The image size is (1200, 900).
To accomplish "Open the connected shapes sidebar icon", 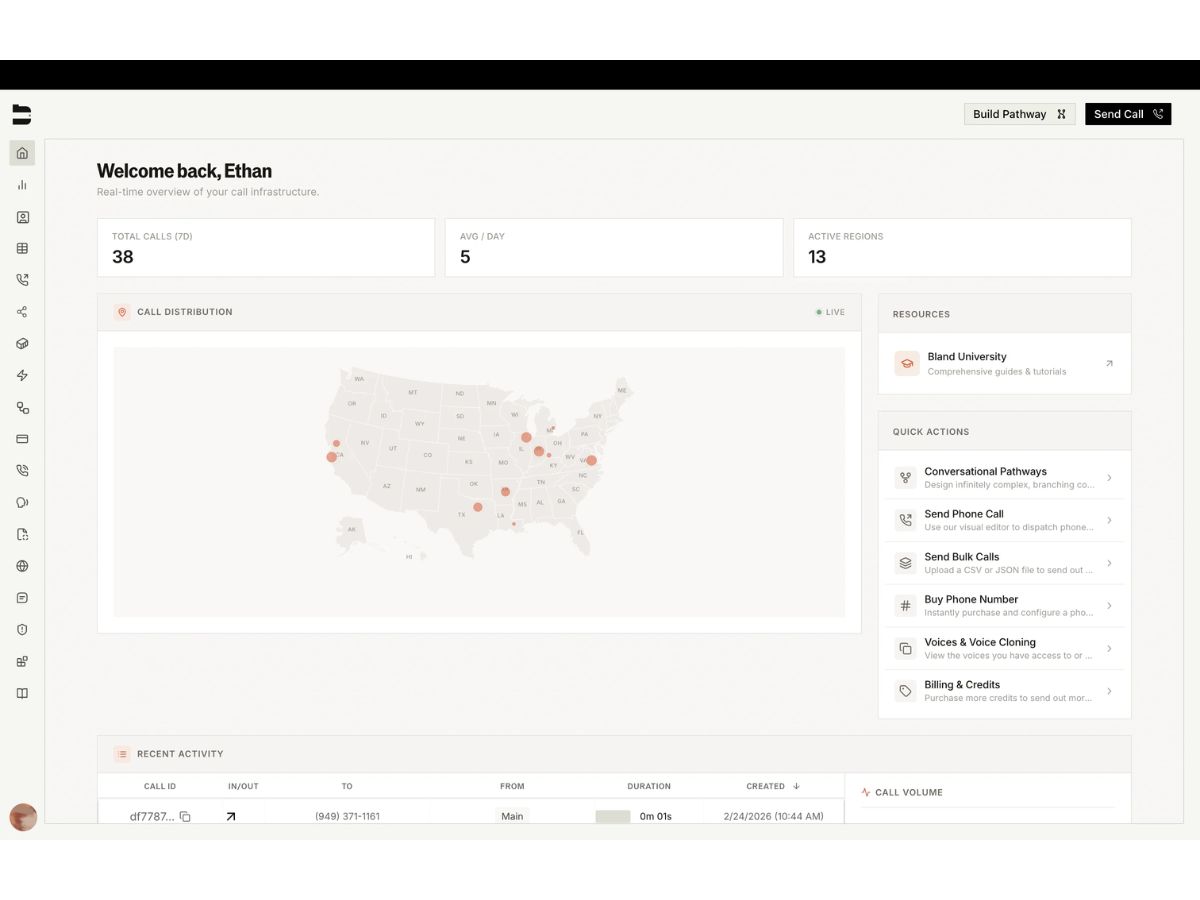I will 22,407.
